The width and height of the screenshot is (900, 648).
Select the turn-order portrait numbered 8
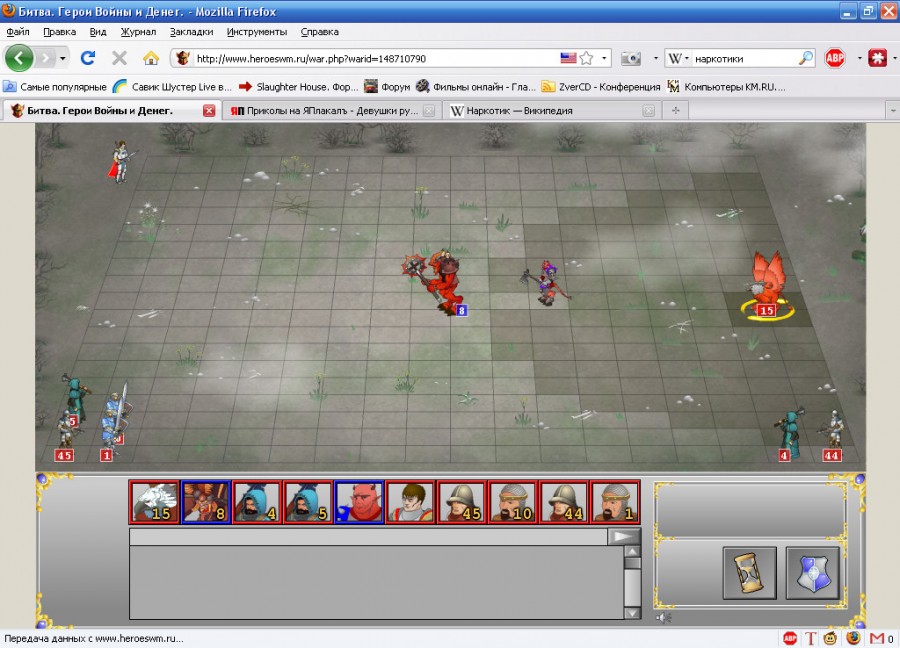pyautogui.click(x=206, y=502)
